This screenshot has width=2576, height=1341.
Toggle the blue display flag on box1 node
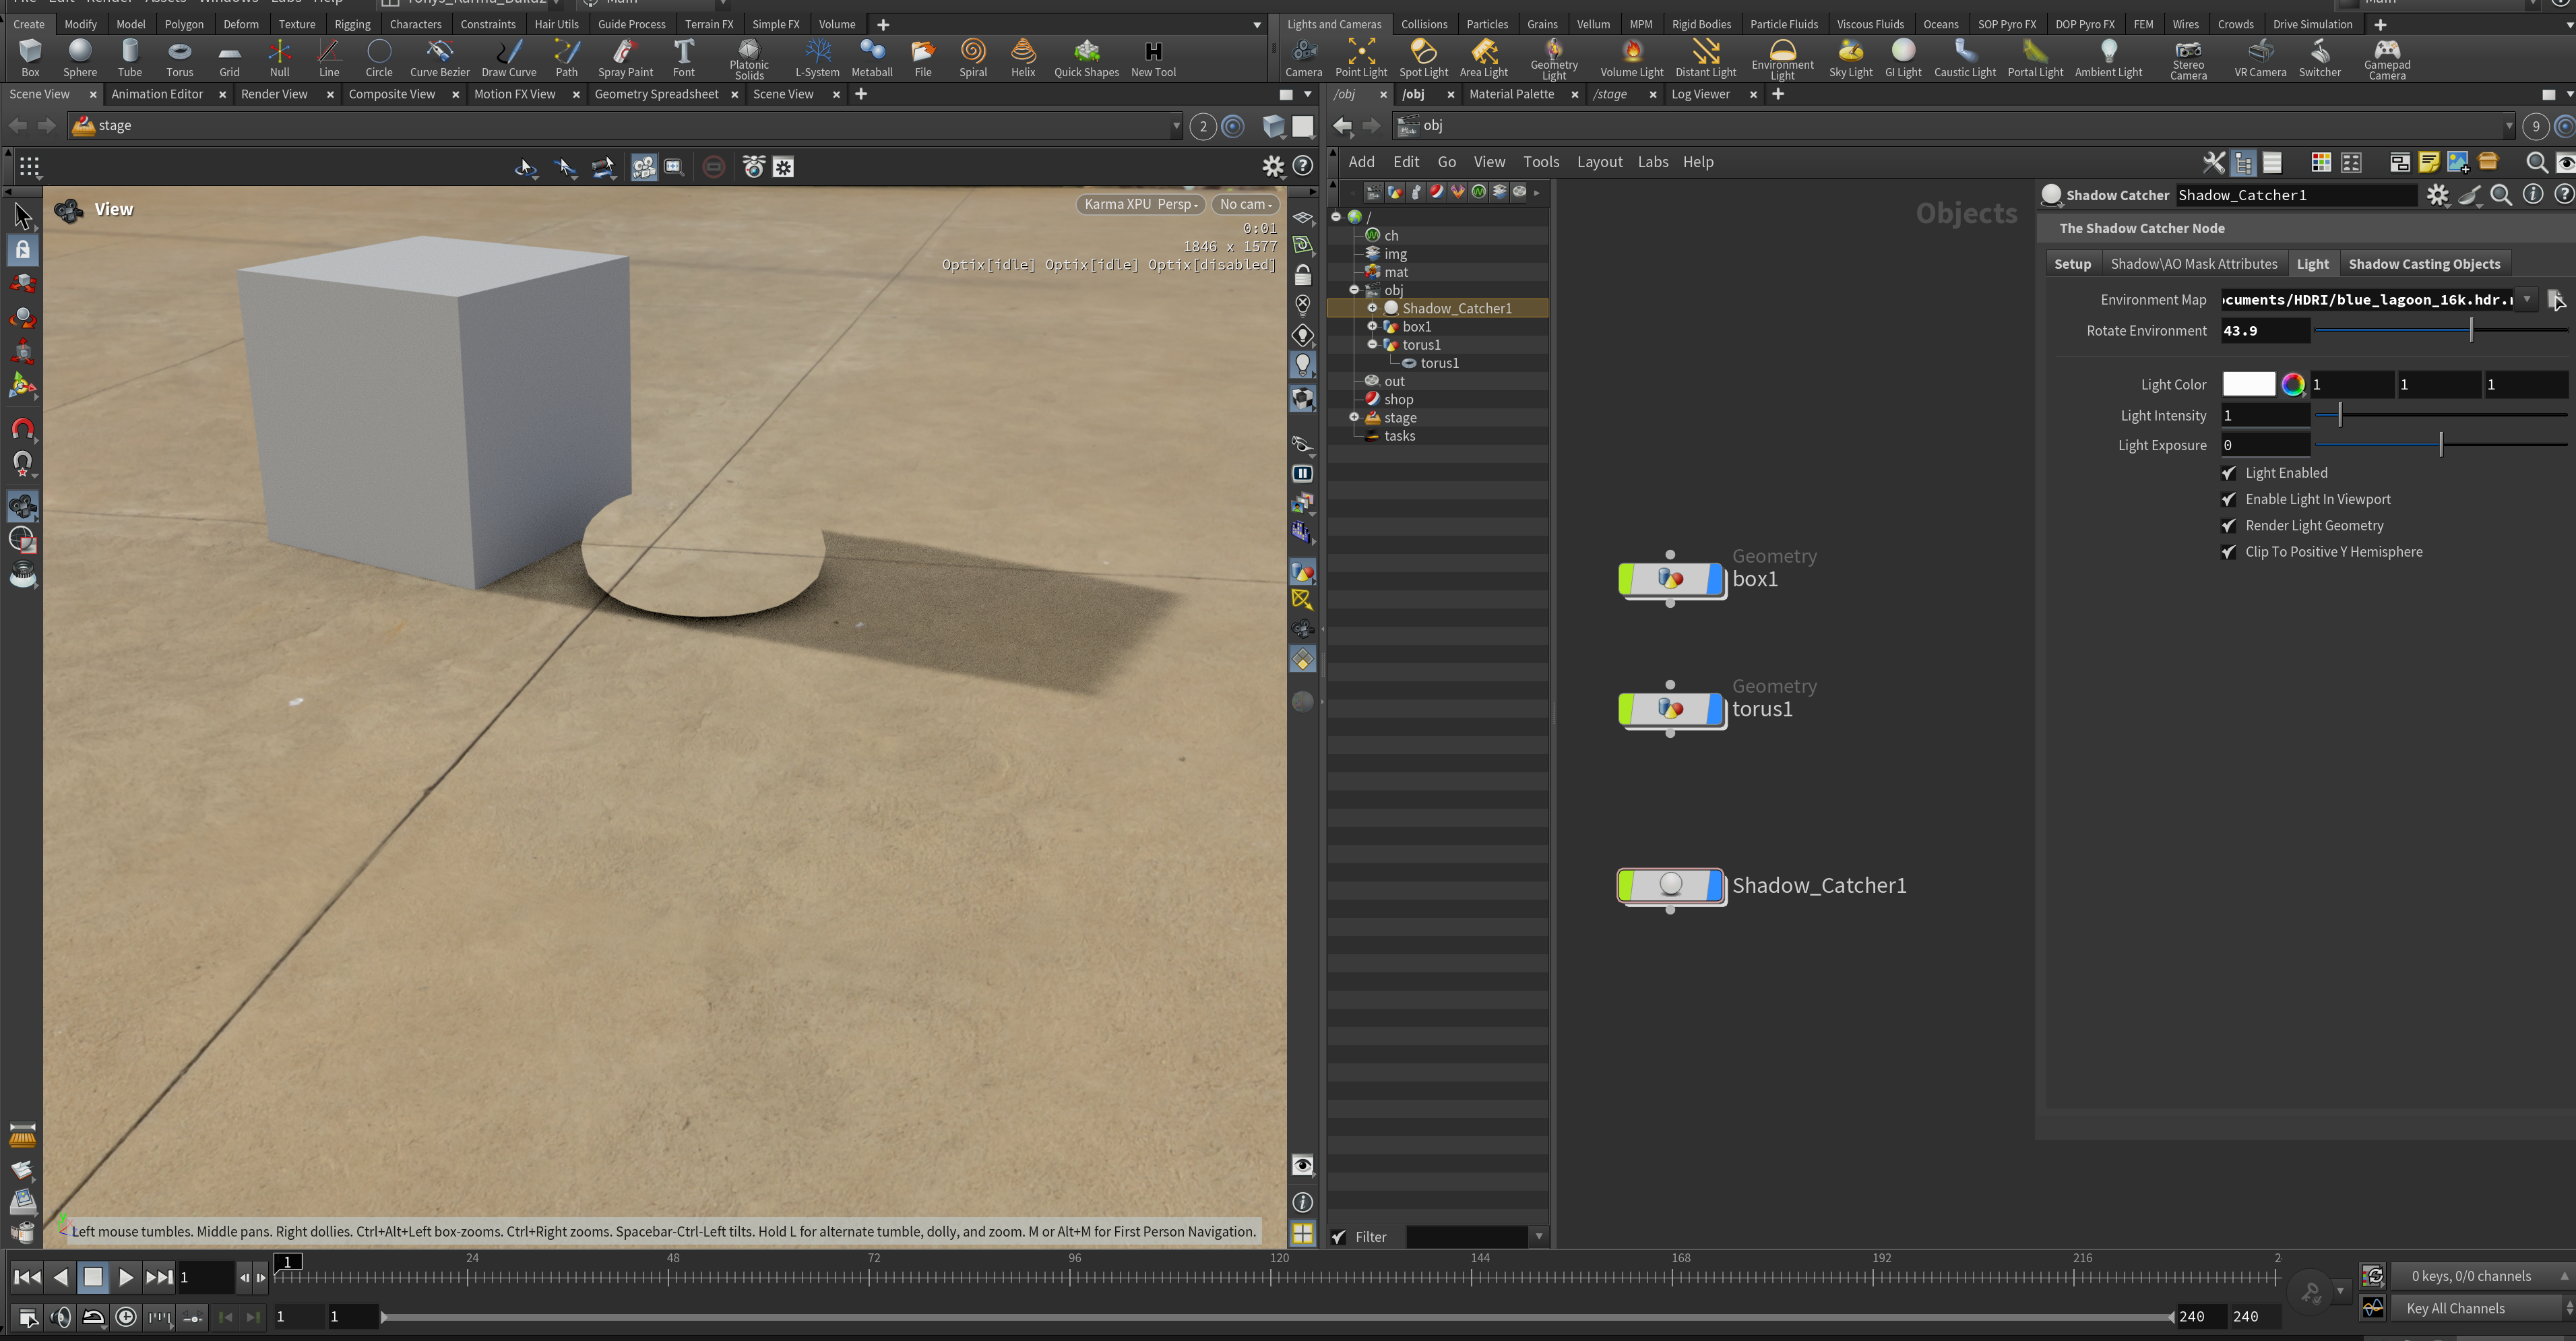pos(1716,578)
